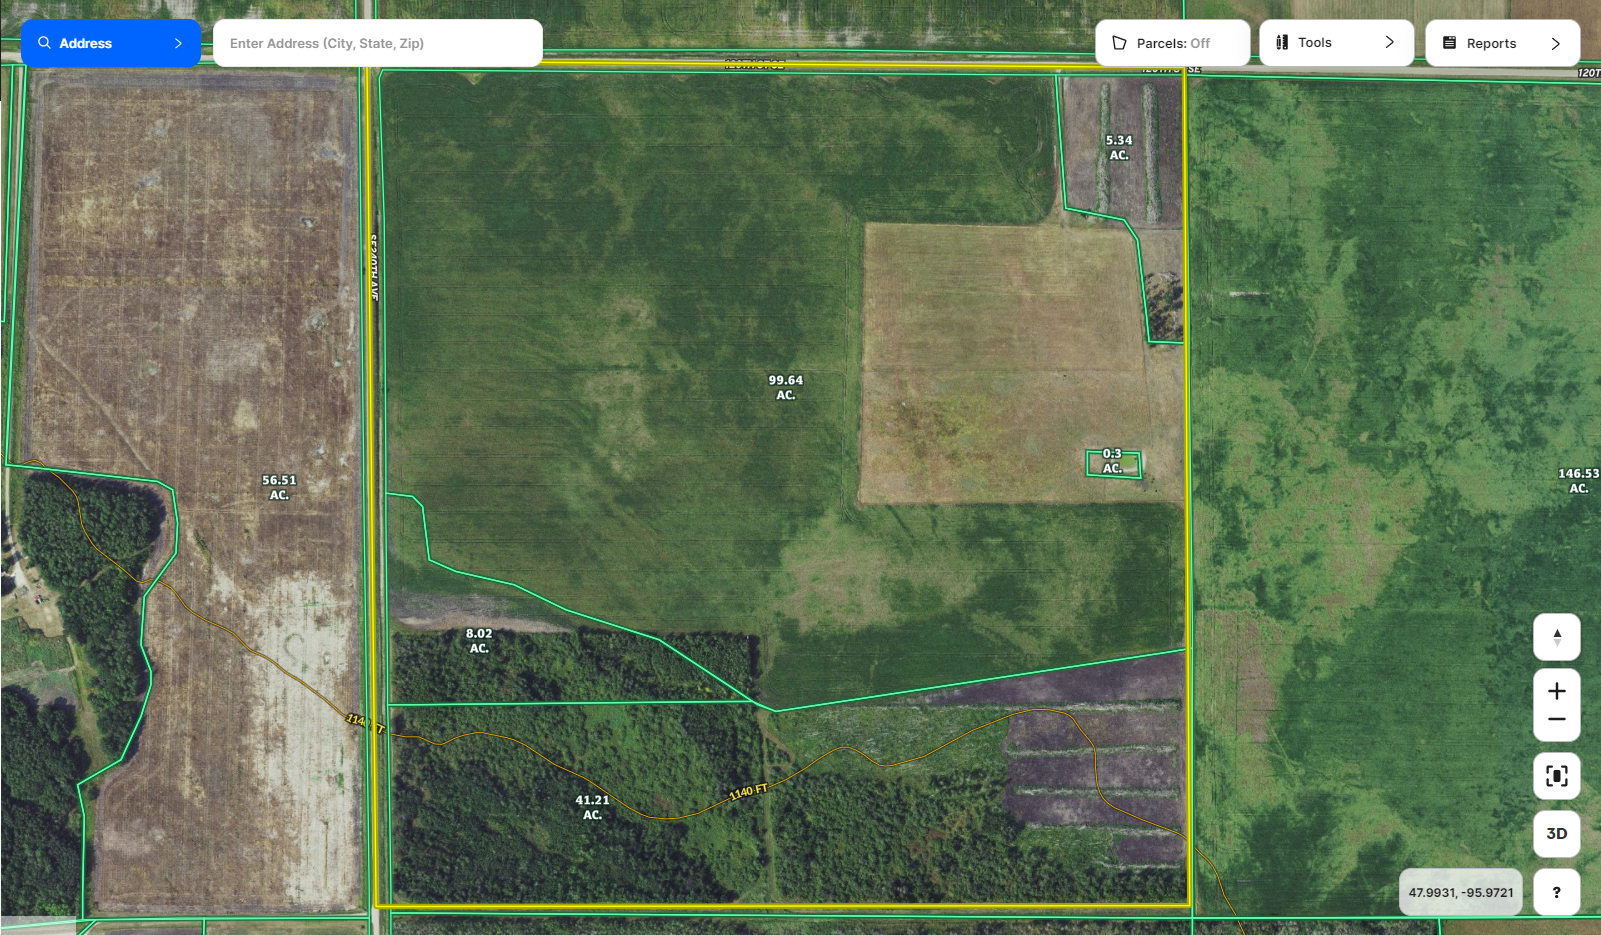Toggle the Parcels: Off button
The width and height of the screenshot is (1601, 935).
coord(1172,43)
